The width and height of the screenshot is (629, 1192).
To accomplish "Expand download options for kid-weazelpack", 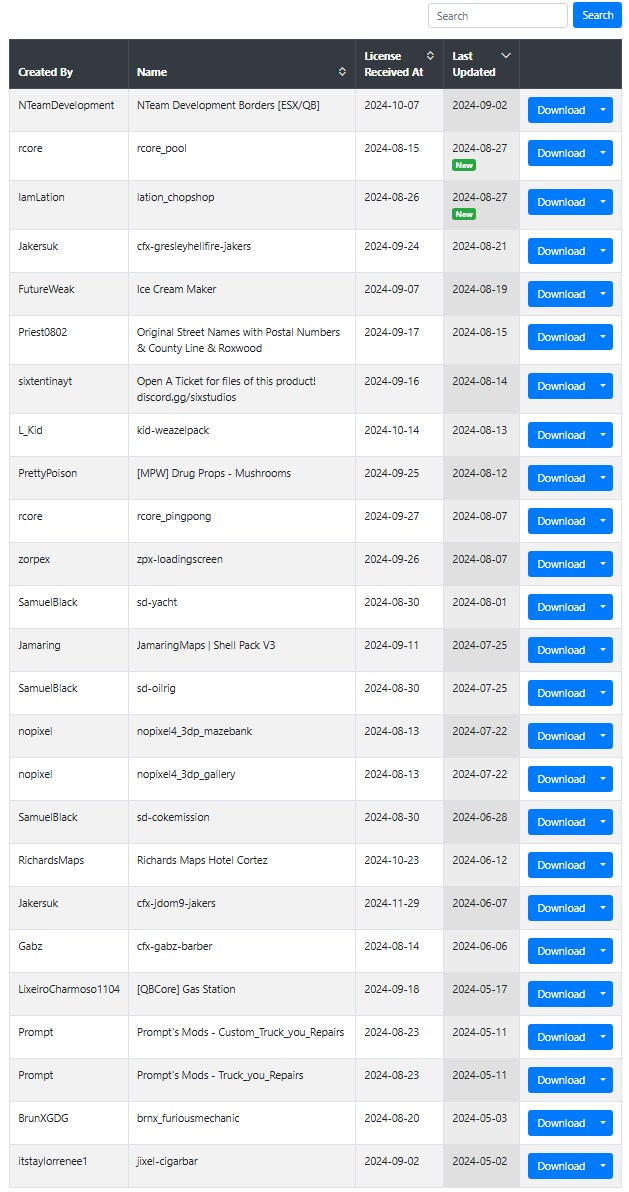I will (603, 435).
